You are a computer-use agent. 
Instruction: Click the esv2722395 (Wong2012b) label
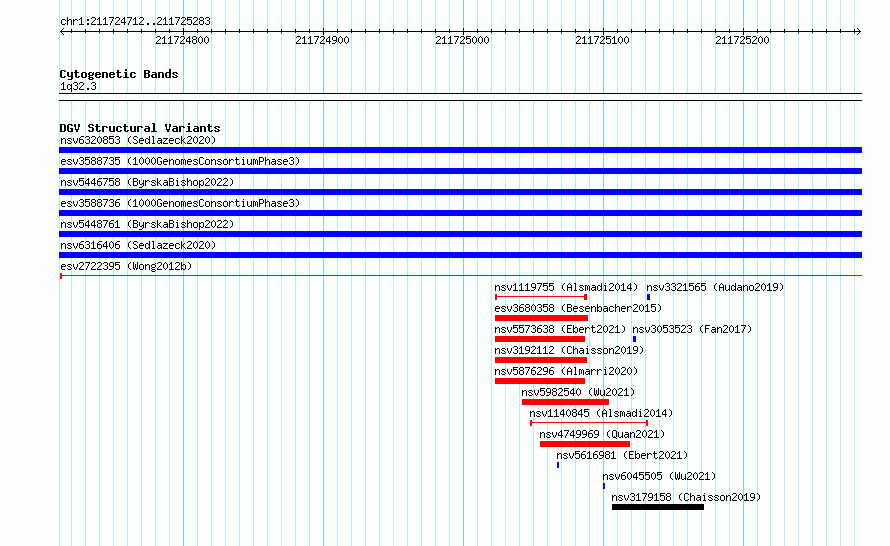pyautogui.click(x=126, y=266)
